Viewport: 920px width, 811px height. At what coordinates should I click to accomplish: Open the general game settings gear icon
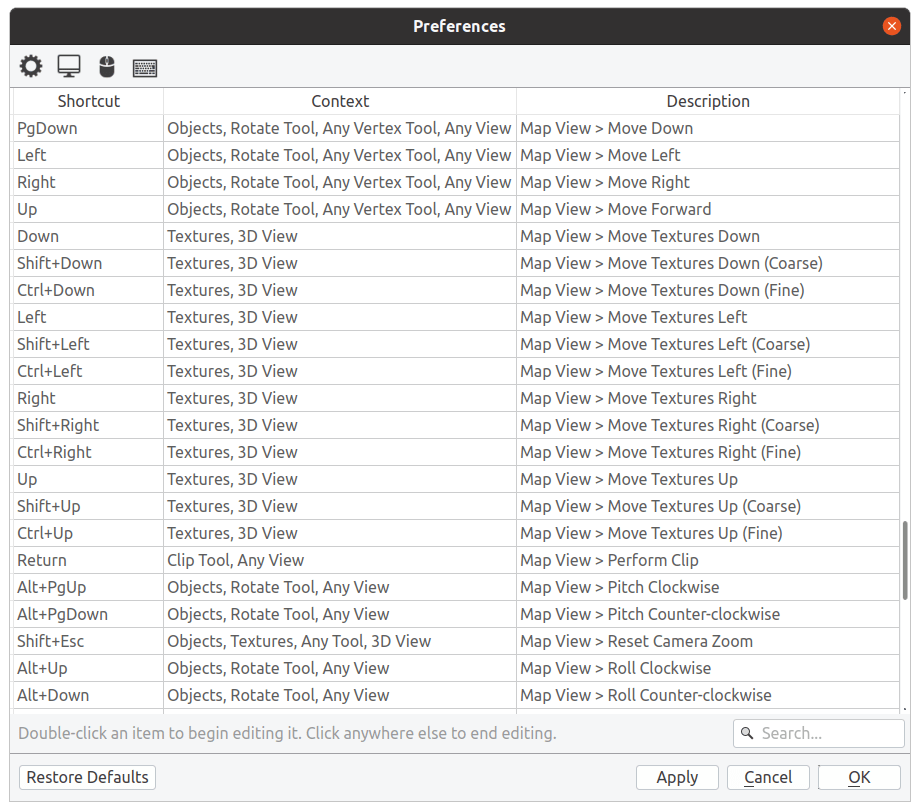[31, 67]
